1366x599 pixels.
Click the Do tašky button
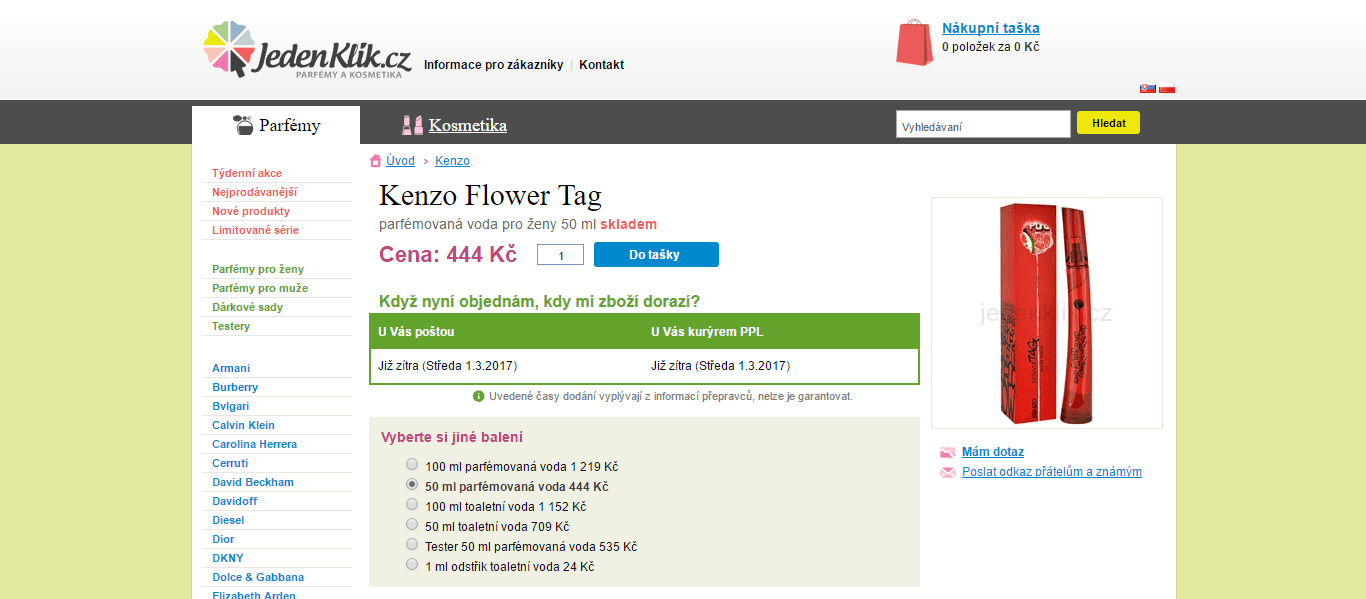pyautogui.click(x=655, y=254)
